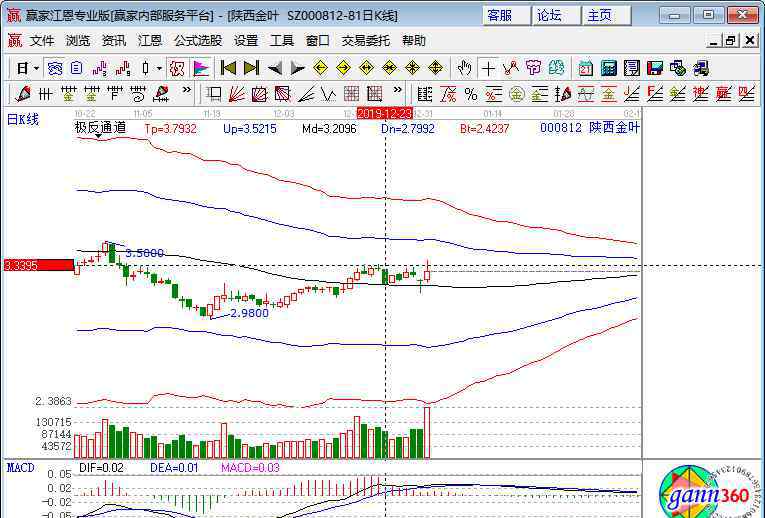Click yellow diamond with vertical arrows
The image size is (765, 518).
pyautogui.click(x=435, y=68)
